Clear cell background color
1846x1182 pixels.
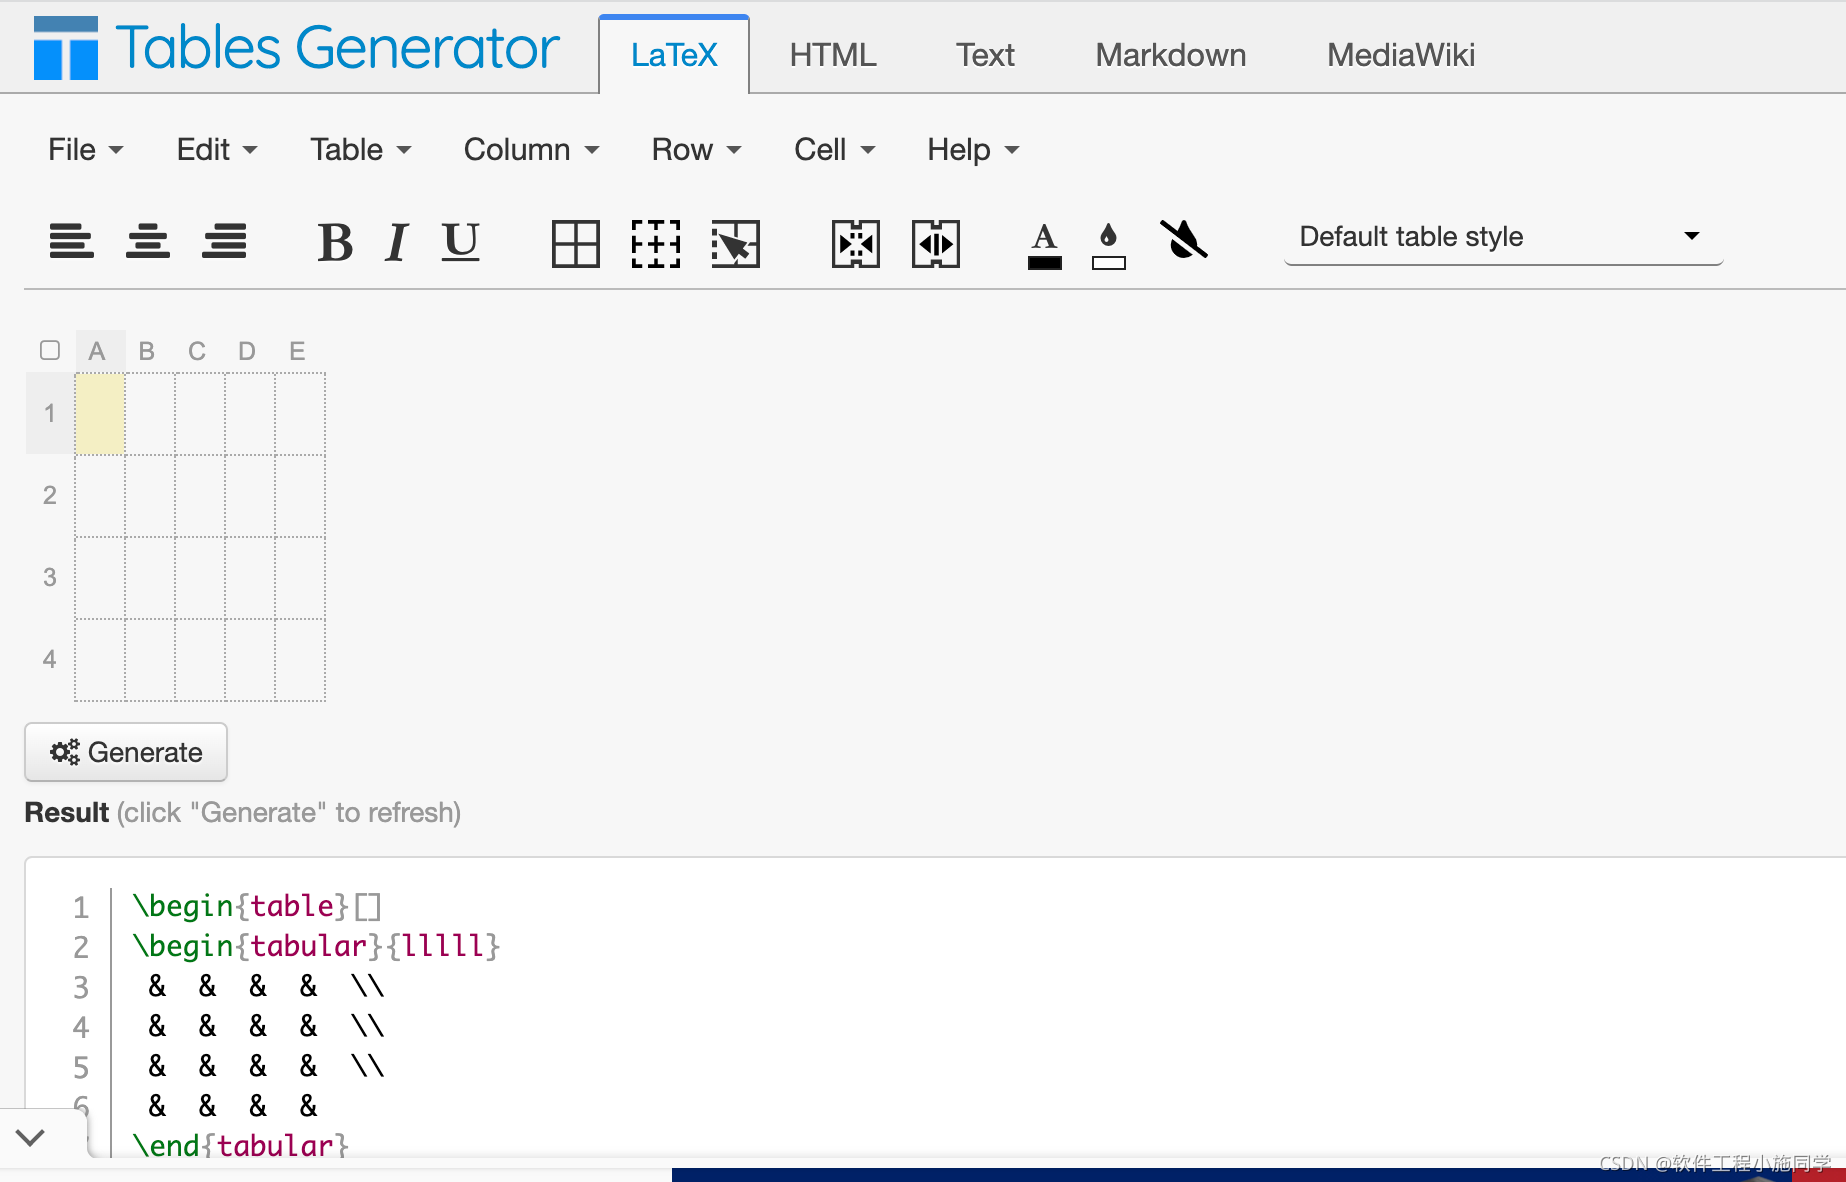click(1184, 240)
